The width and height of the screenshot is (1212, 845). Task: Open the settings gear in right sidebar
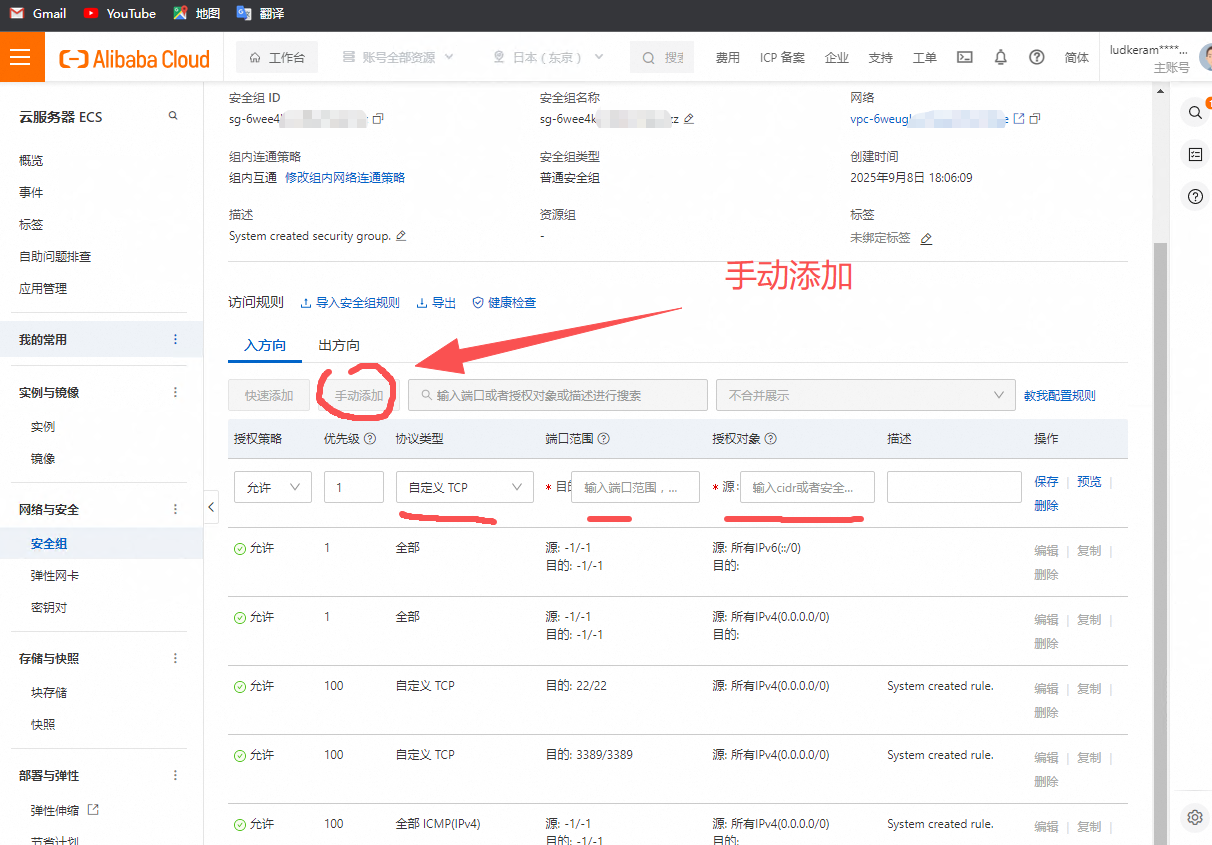point(1194,817)
